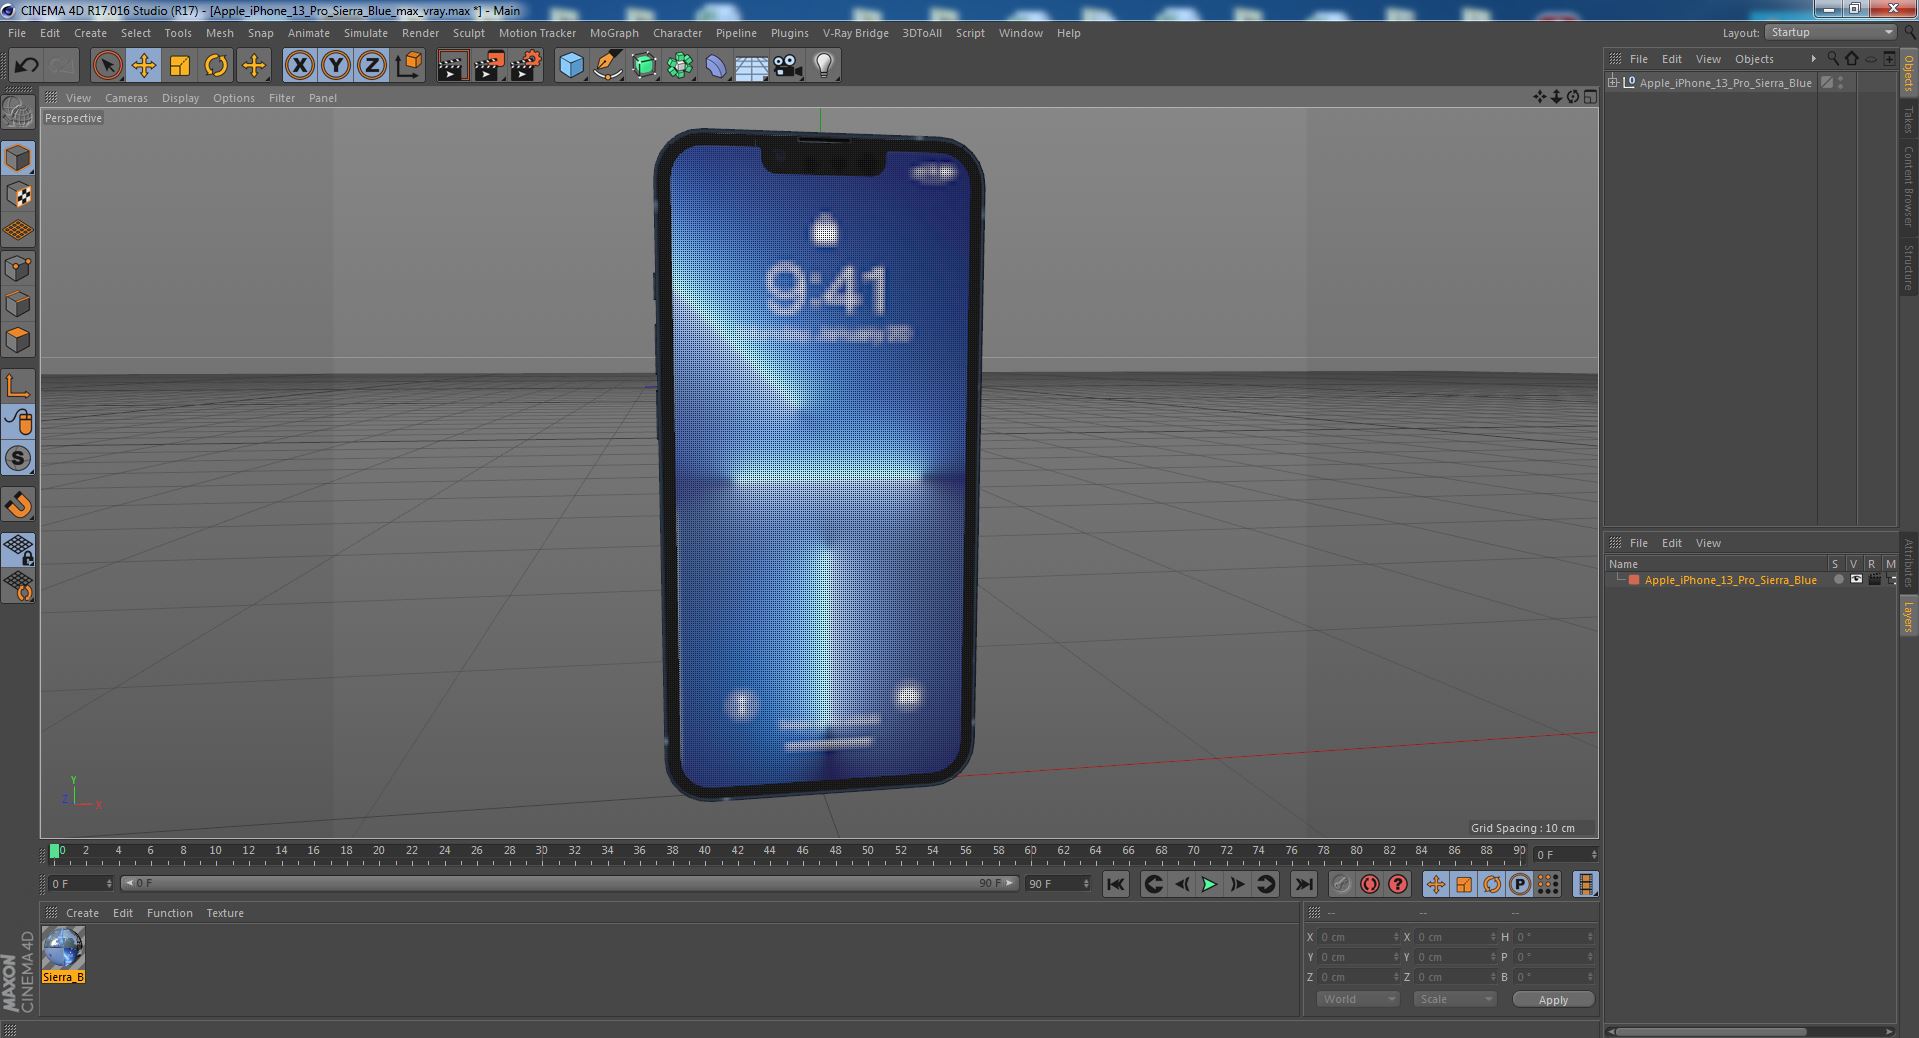
Task: Render the active view
Action: coord(452,66)
